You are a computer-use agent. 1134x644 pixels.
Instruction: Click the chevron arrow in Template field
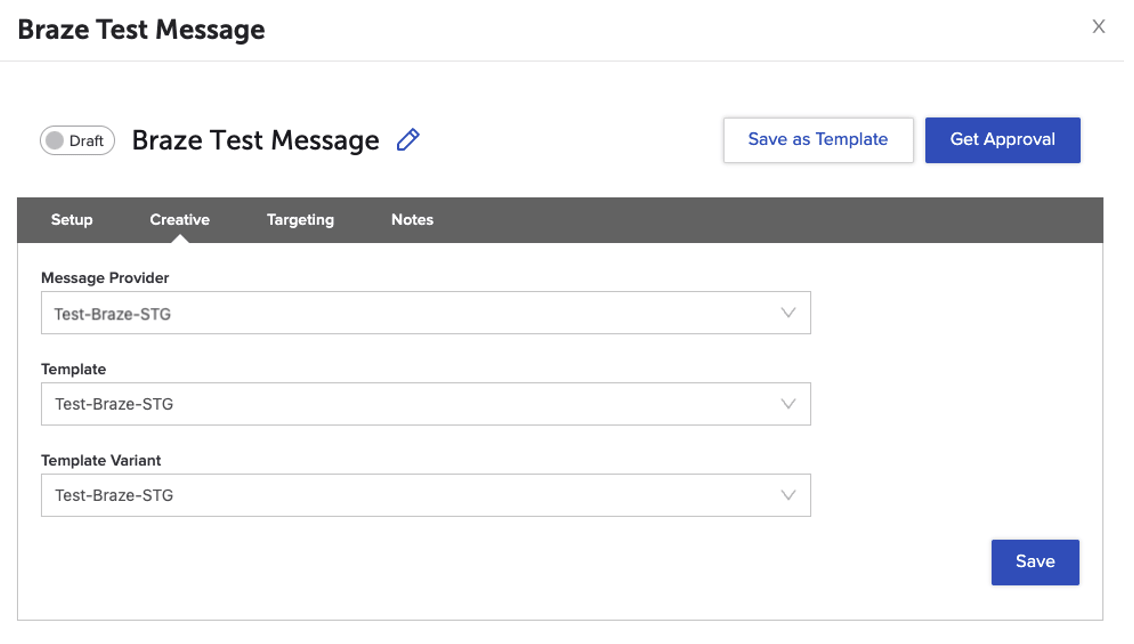coord(788,404)
